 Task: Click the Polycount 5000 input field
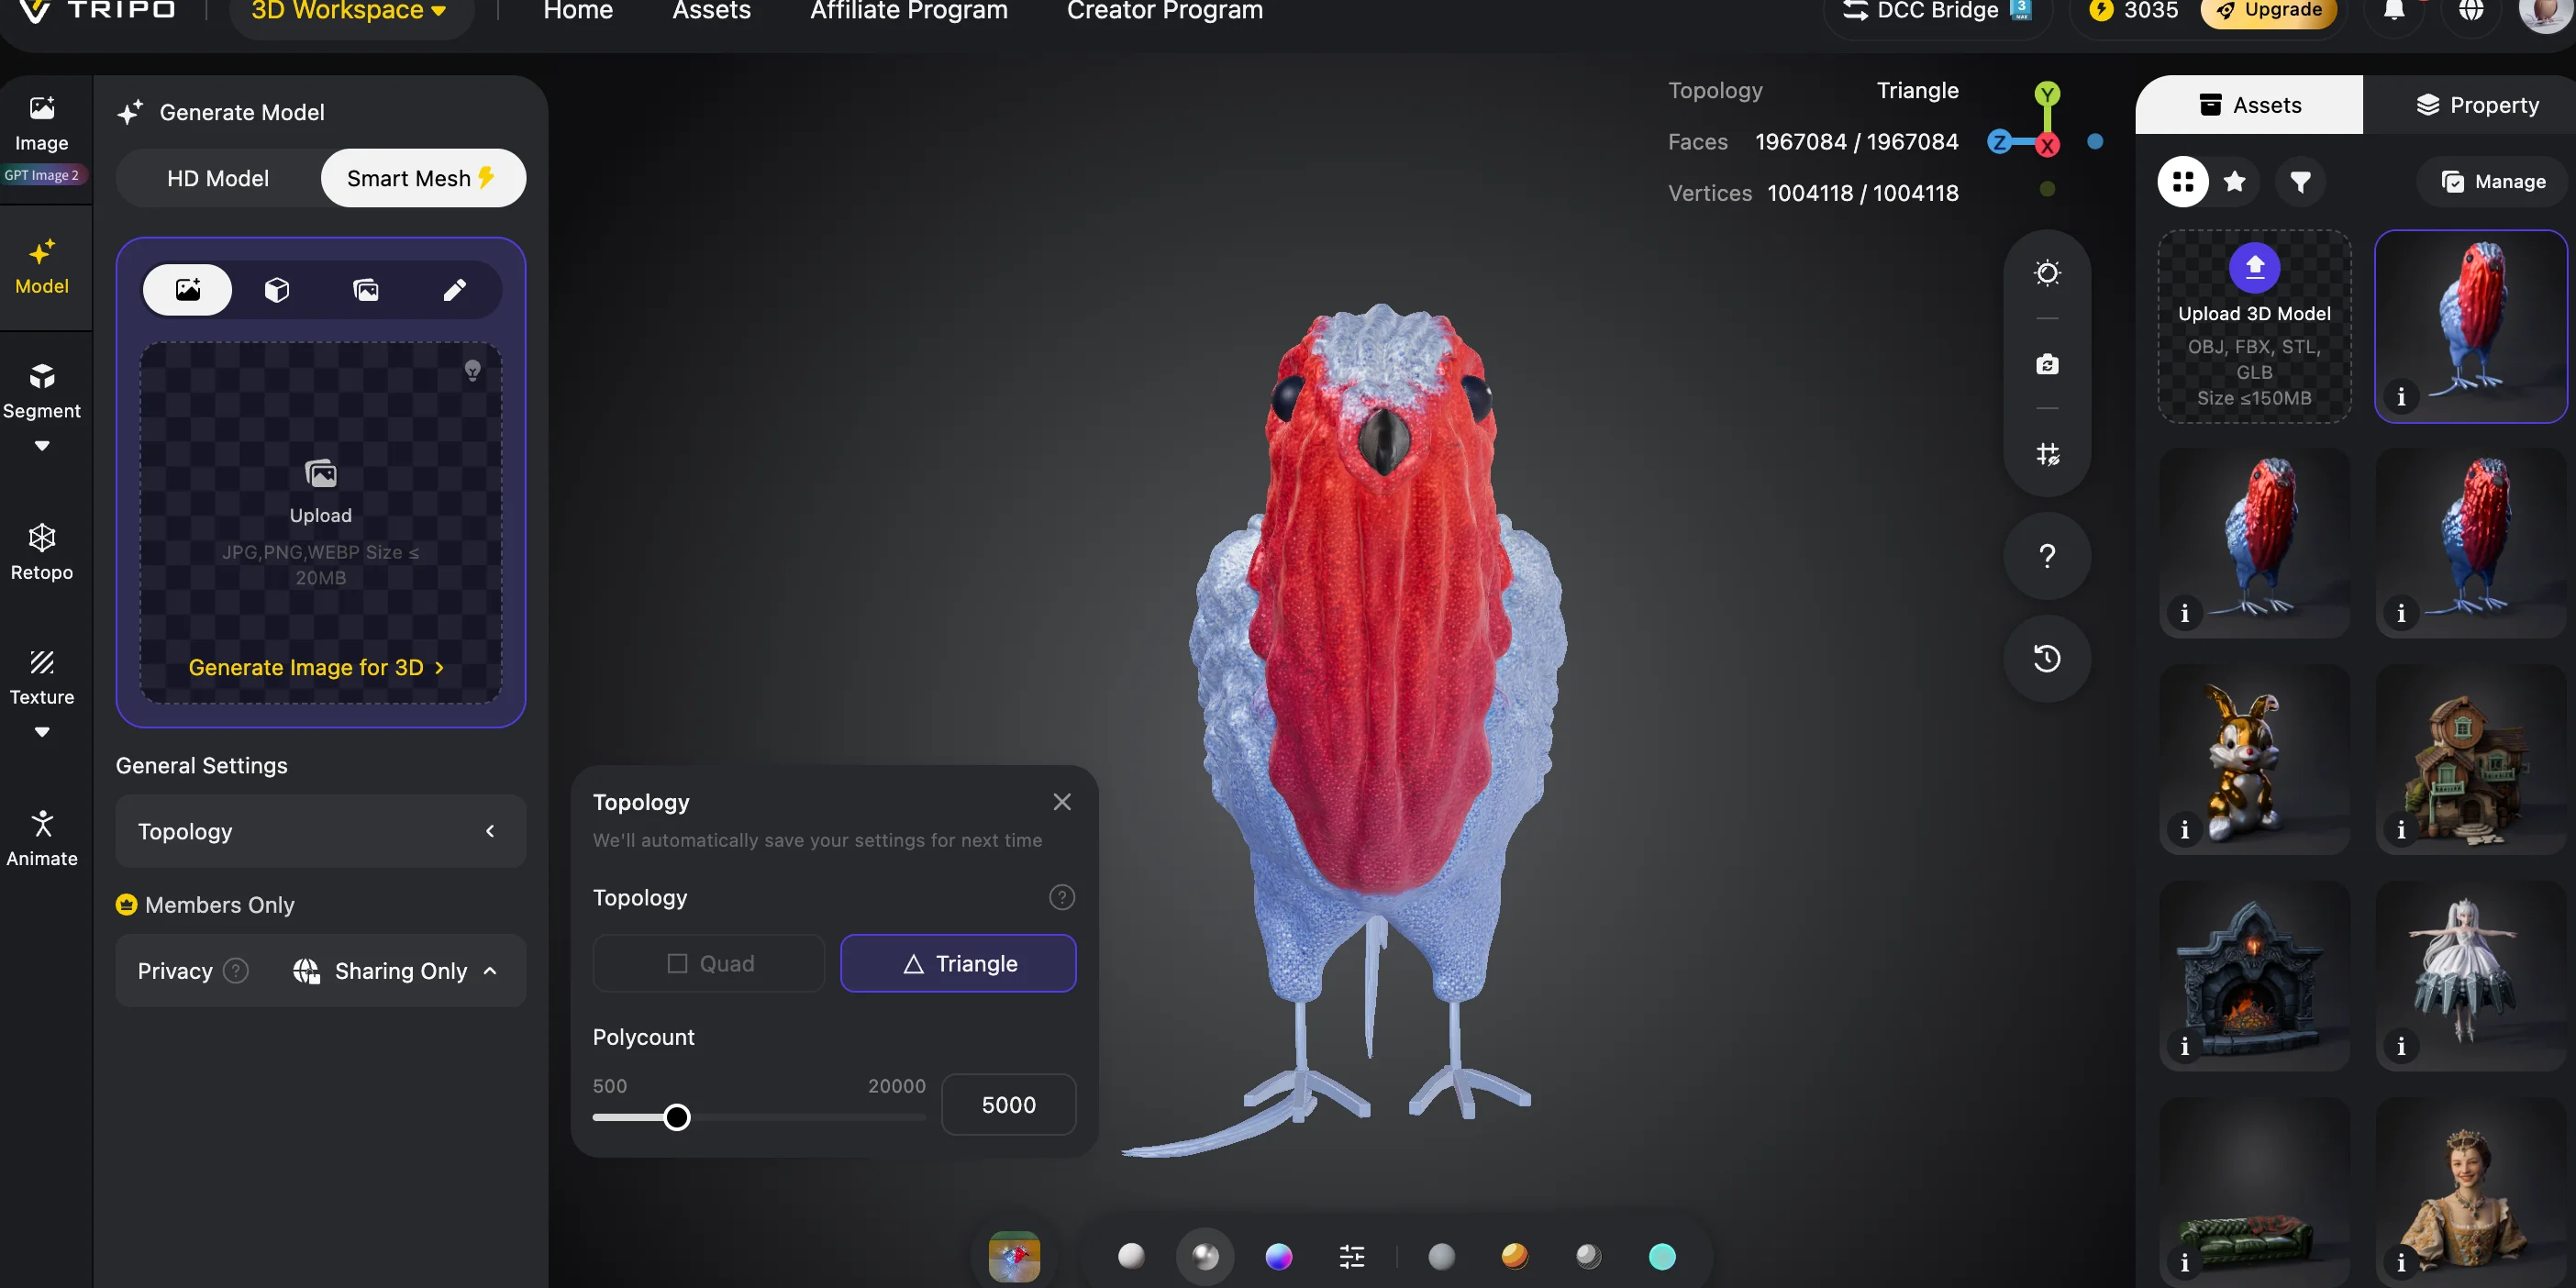point(1008,1105)
